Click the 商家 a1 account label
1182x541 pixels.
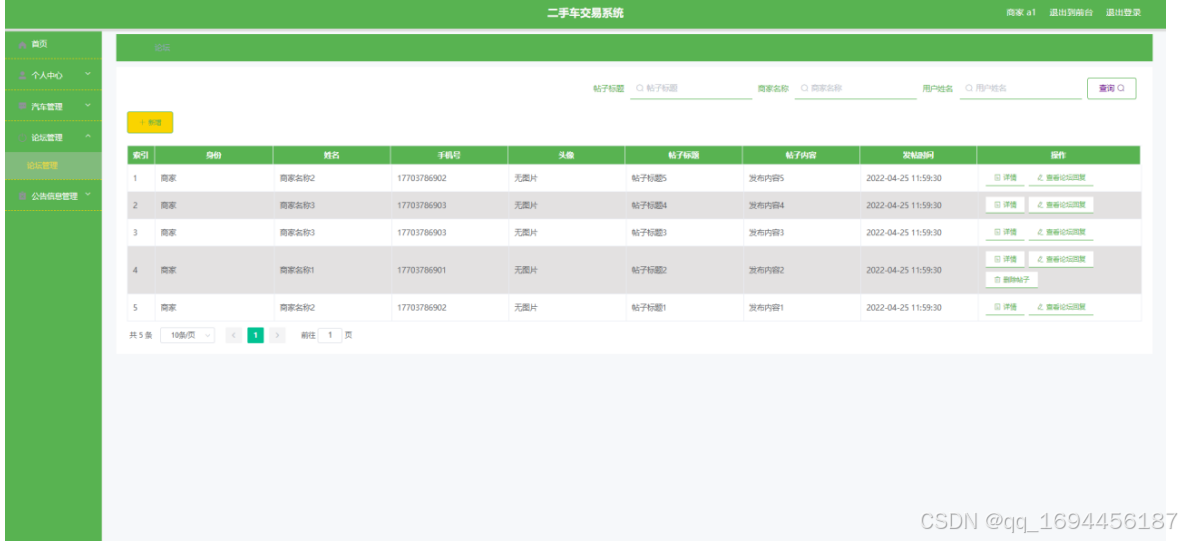click(1021, 13)
